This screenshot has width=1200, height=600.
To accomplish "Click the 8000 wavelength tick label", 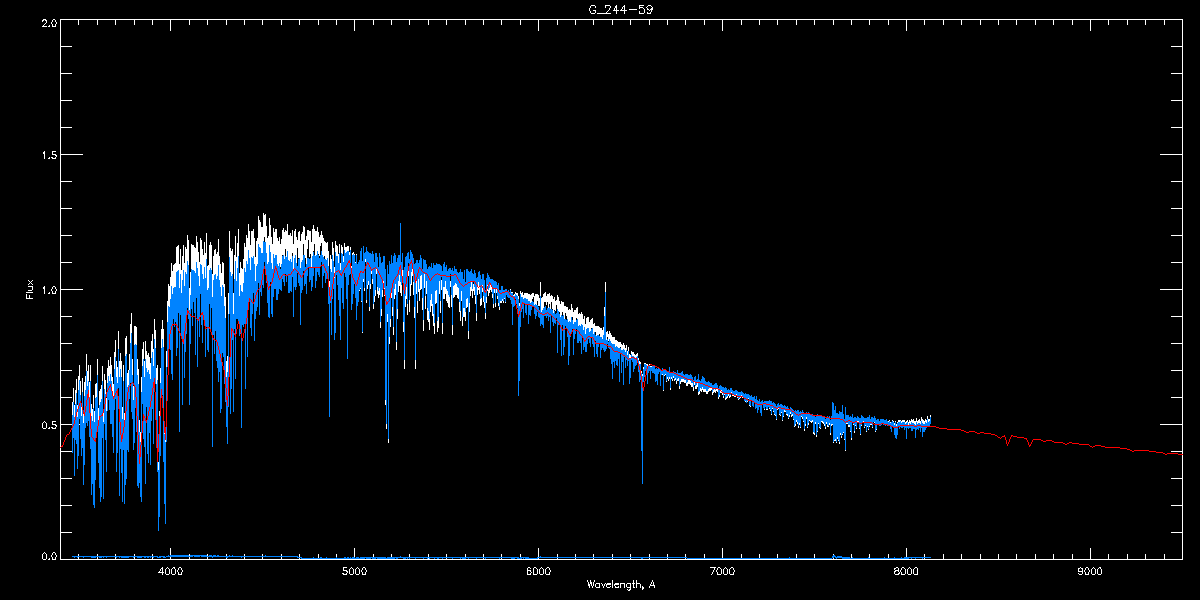I will point(906,572).
